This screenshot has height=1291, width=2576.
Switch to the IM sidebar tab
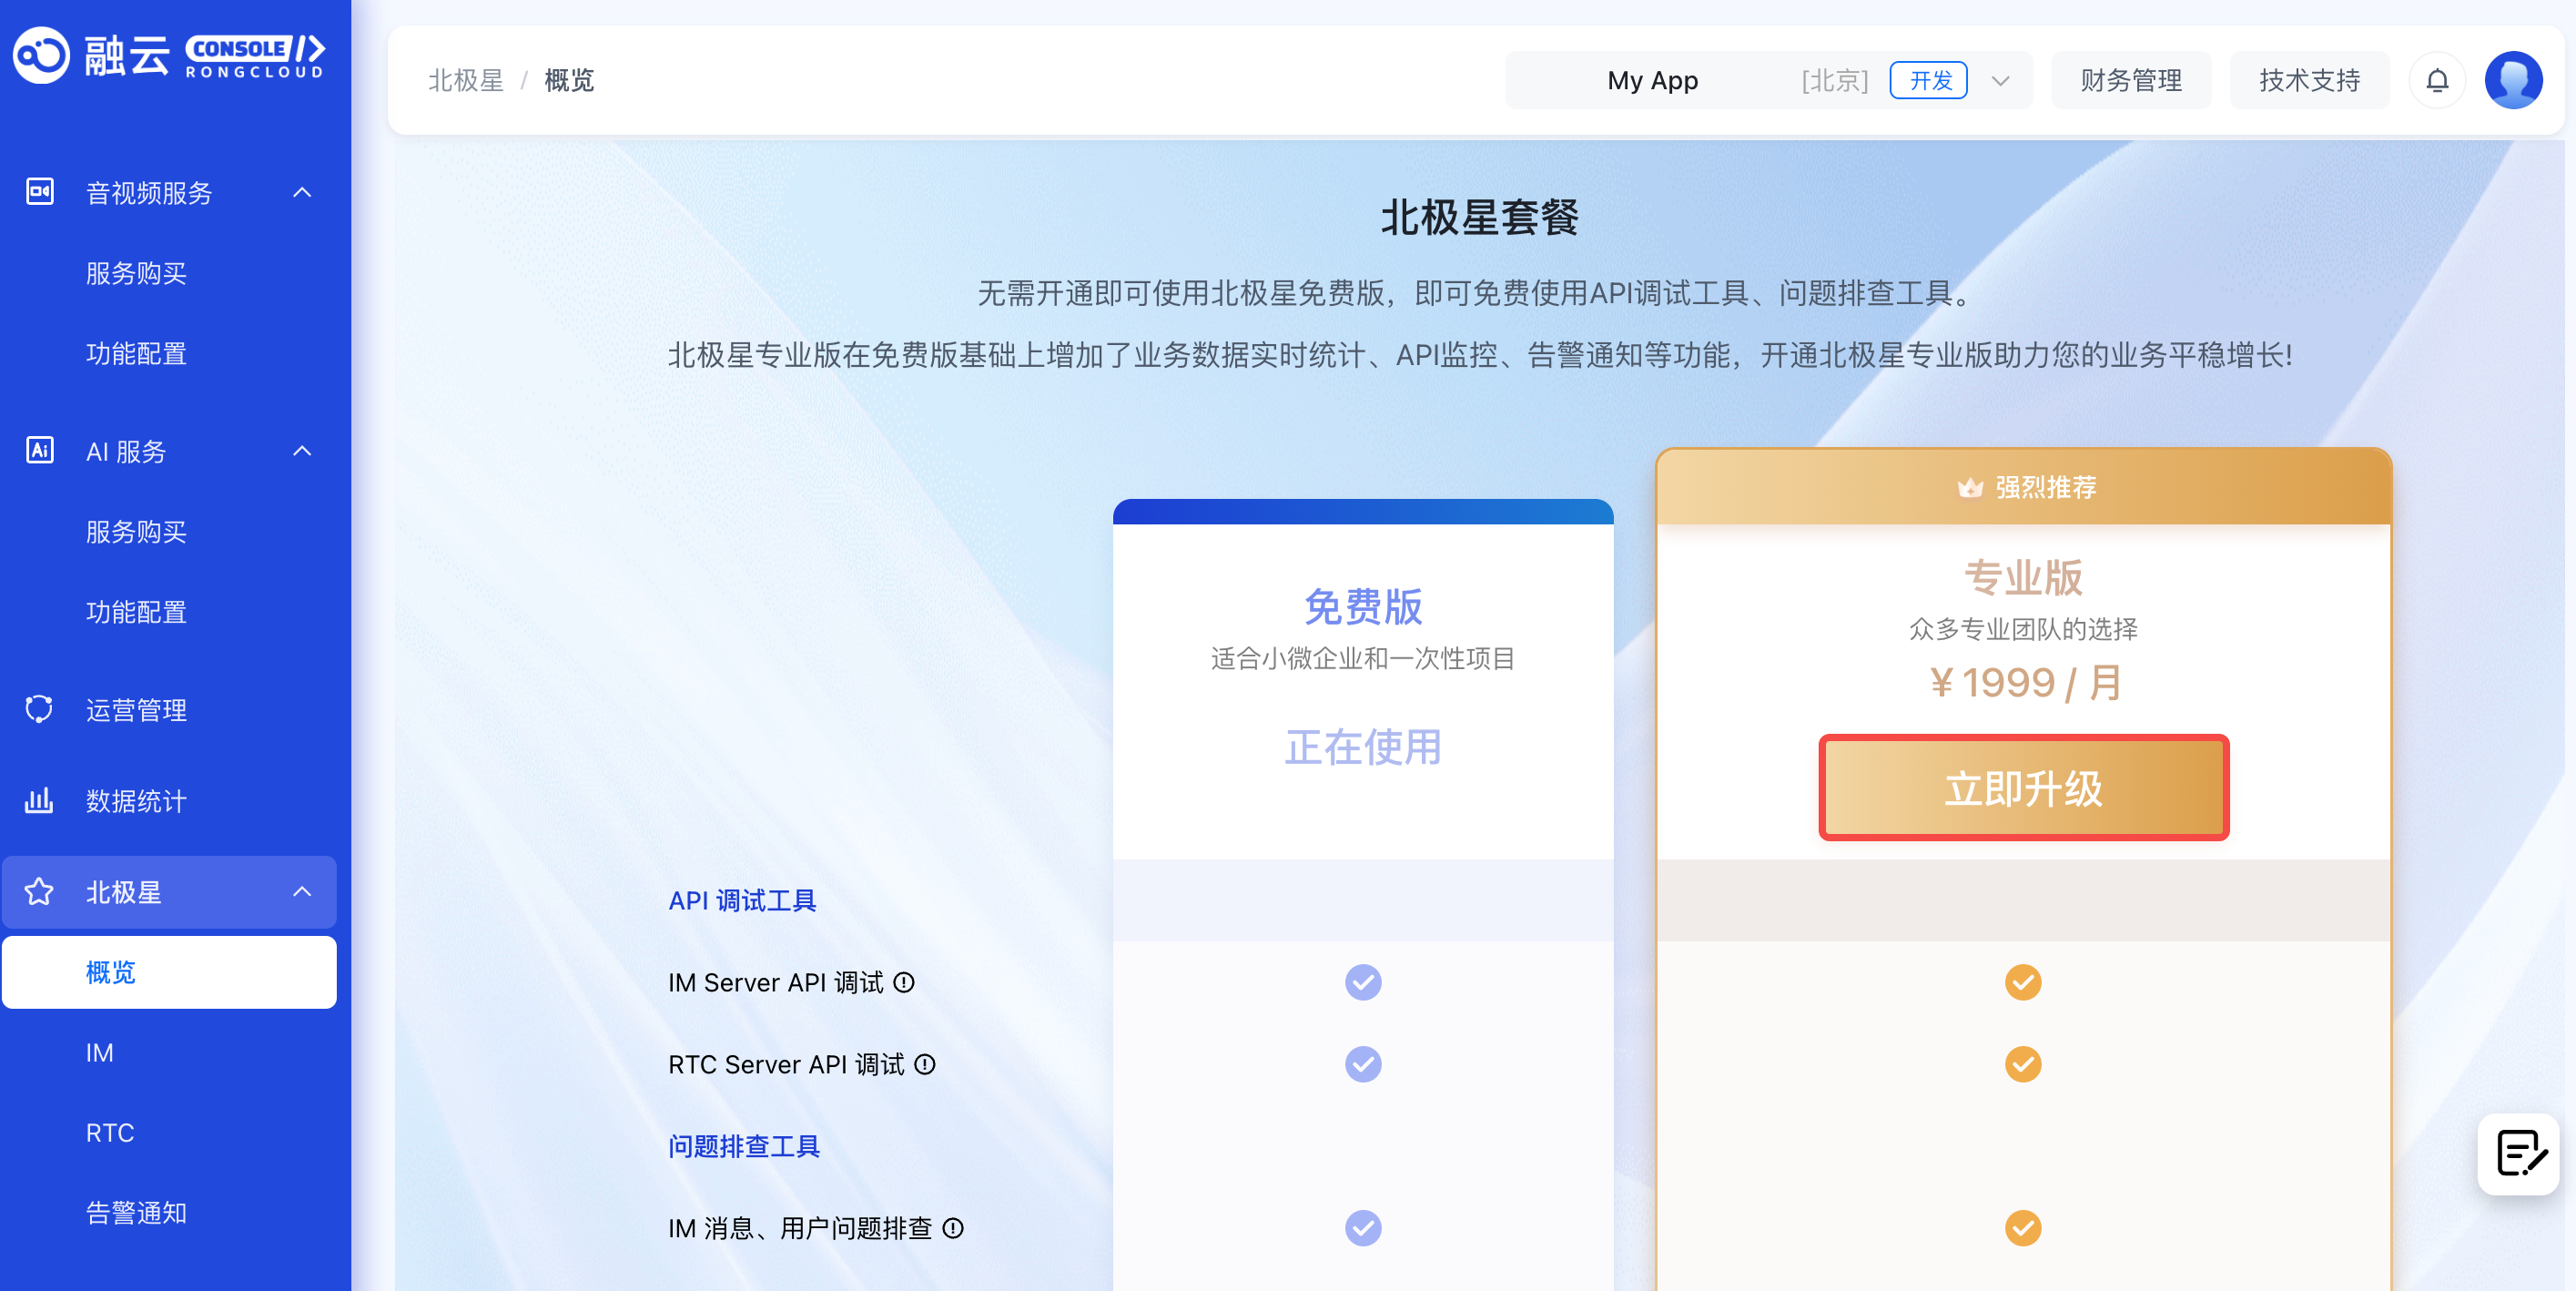[x=99, y=1052]
